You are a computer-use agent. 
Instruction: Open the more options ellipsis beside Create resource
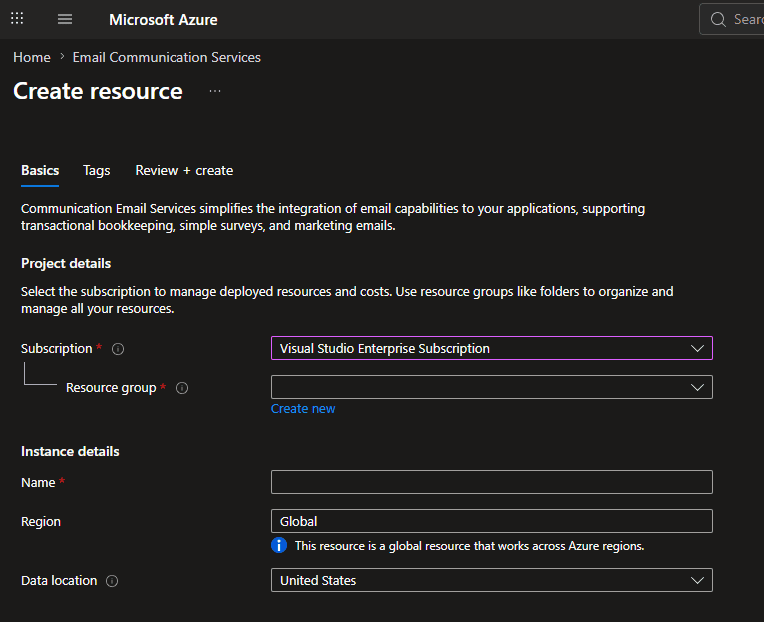215,91
